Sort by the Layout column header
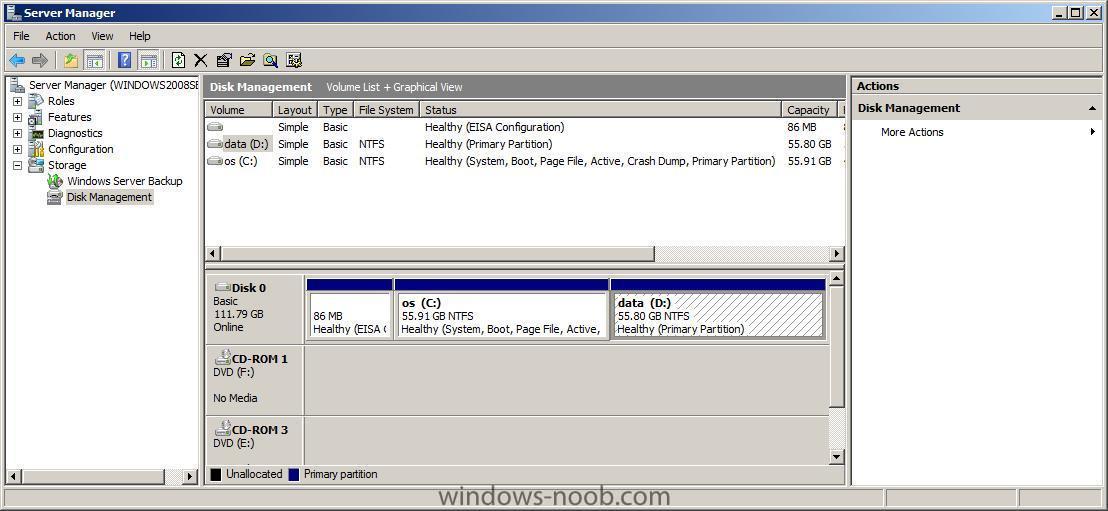 coord(295,110)
